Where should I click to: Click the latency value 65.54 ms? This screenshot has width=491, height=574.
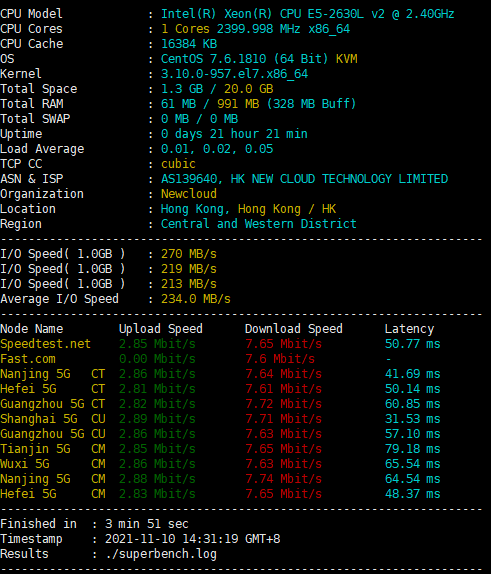point(413,464)
